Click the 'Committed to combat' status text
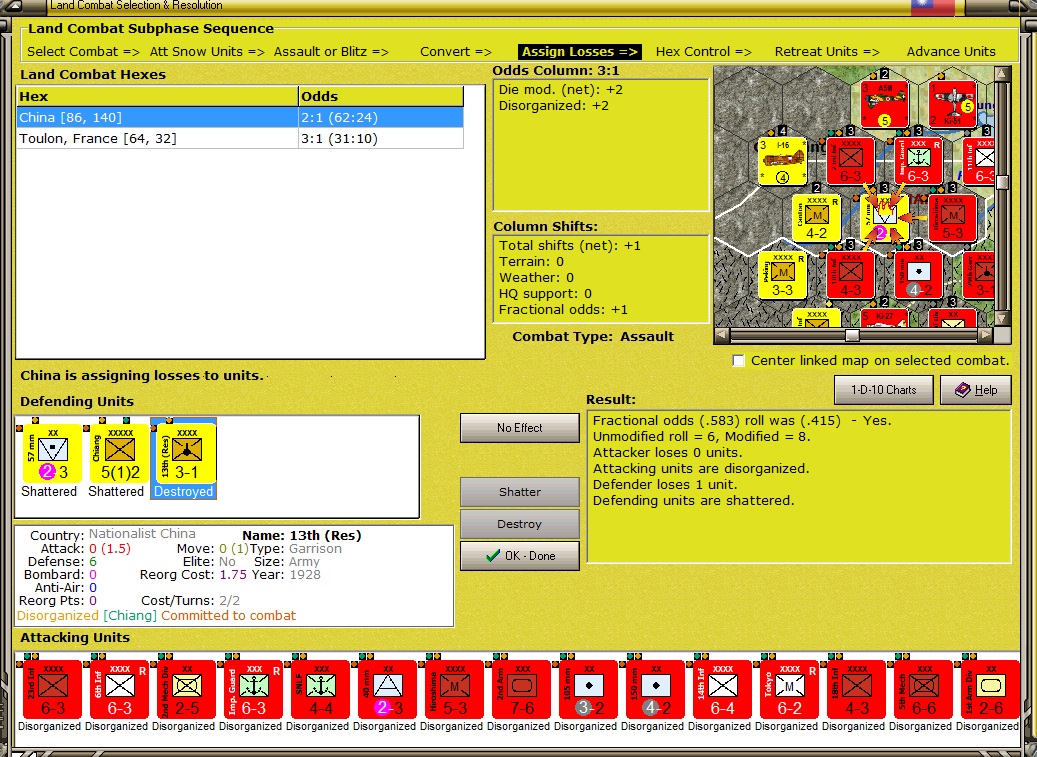 pyautogui.click(x=228, y=616)
